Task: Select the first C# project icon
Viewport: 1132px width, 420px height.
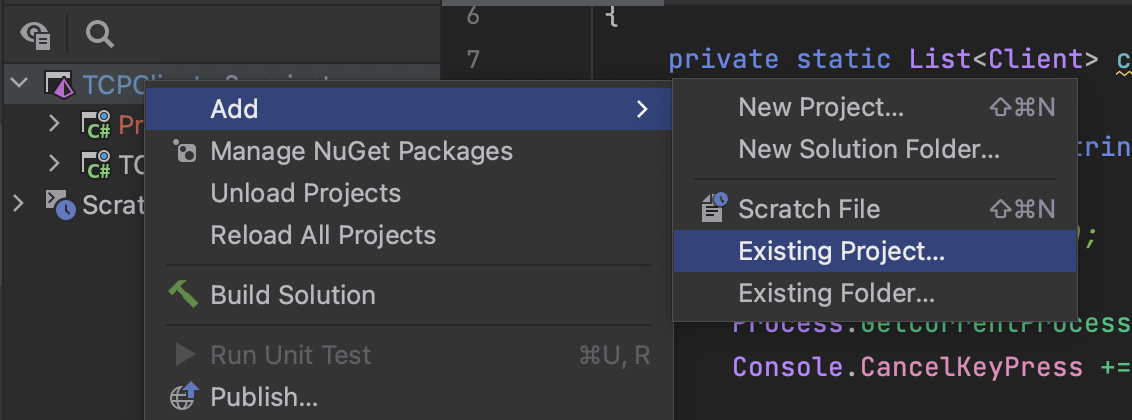Action: 95,125
